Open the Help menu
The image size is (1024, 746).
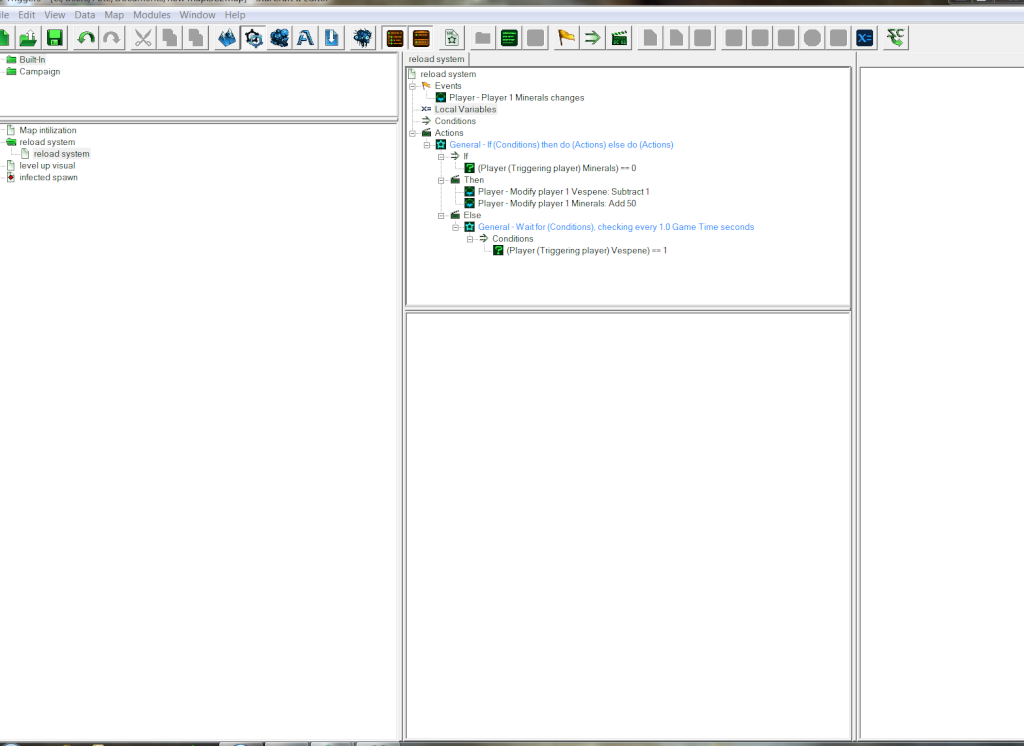(x=235, y=14)
